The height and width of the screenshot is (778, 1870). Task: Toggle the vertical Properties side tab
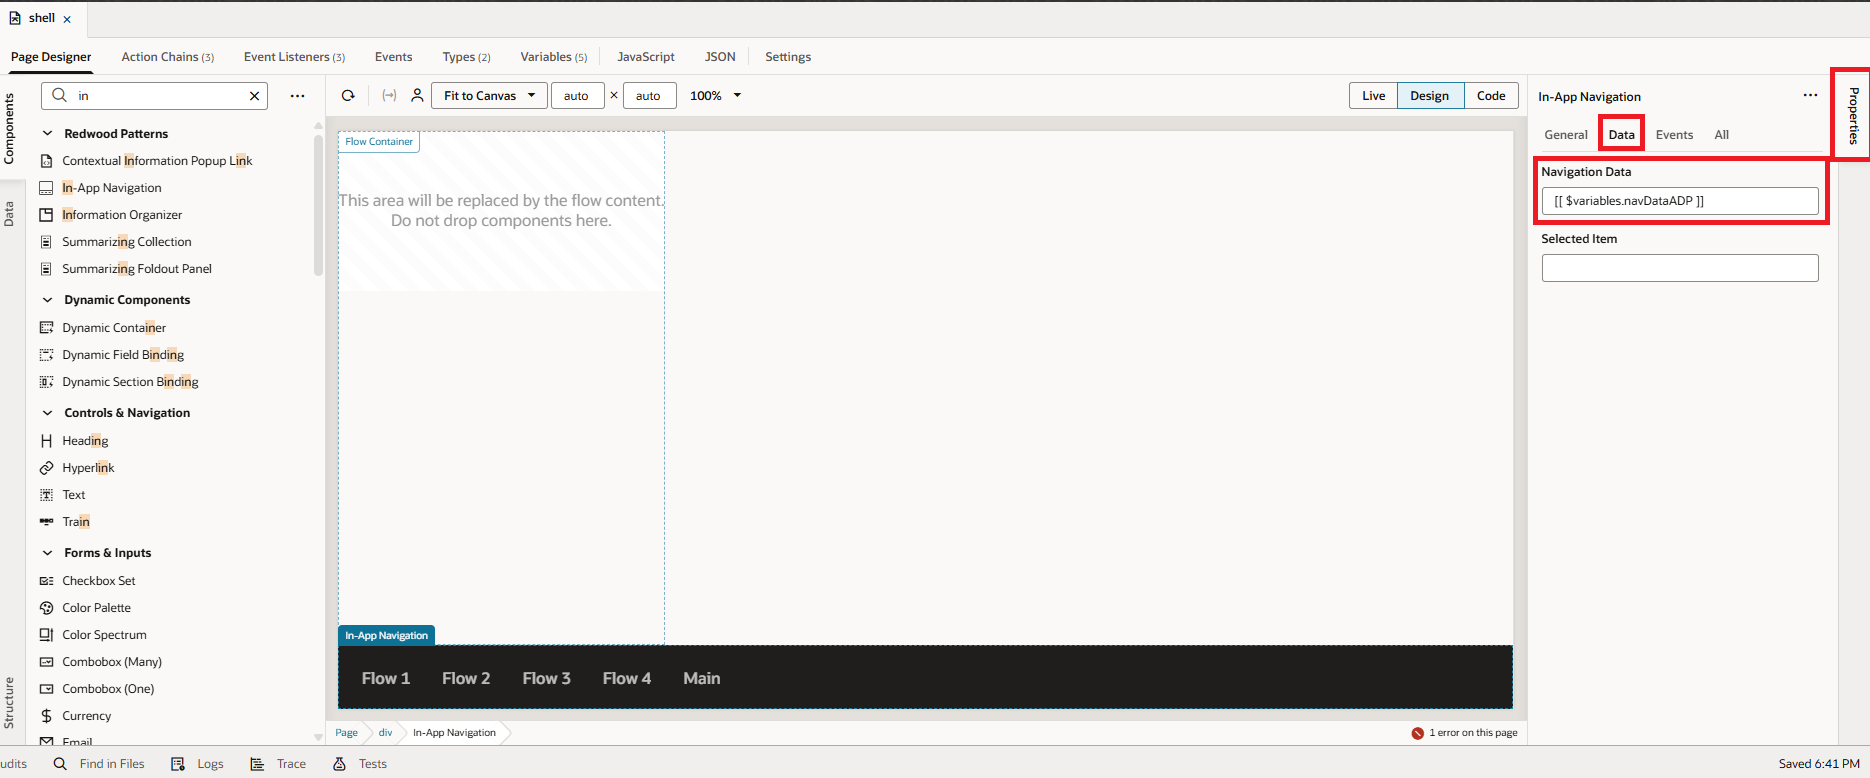(1854, 115)
